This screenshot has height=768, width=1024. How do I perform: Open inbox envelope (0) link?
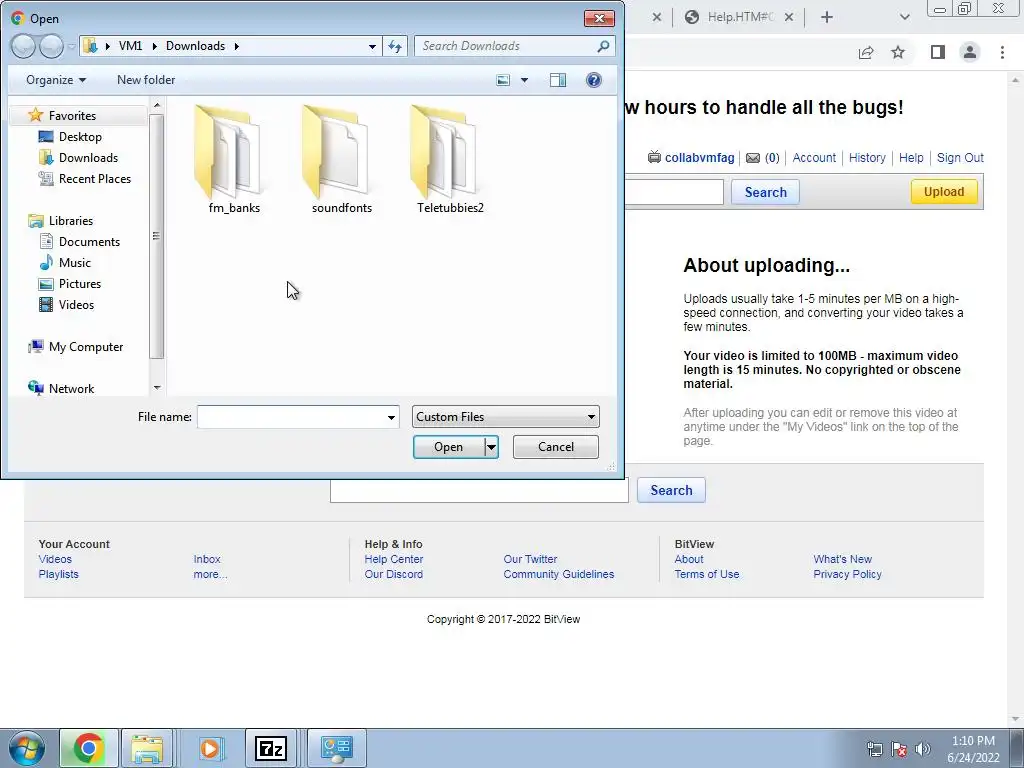763,157
